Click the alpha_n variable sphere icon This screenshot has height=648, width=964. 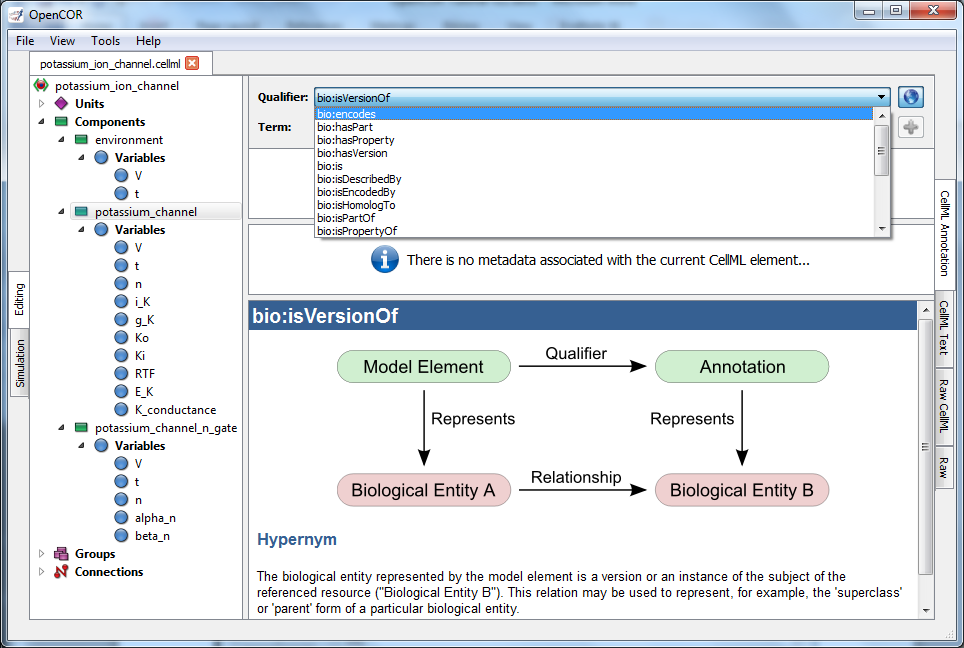(x=122, y=518)
